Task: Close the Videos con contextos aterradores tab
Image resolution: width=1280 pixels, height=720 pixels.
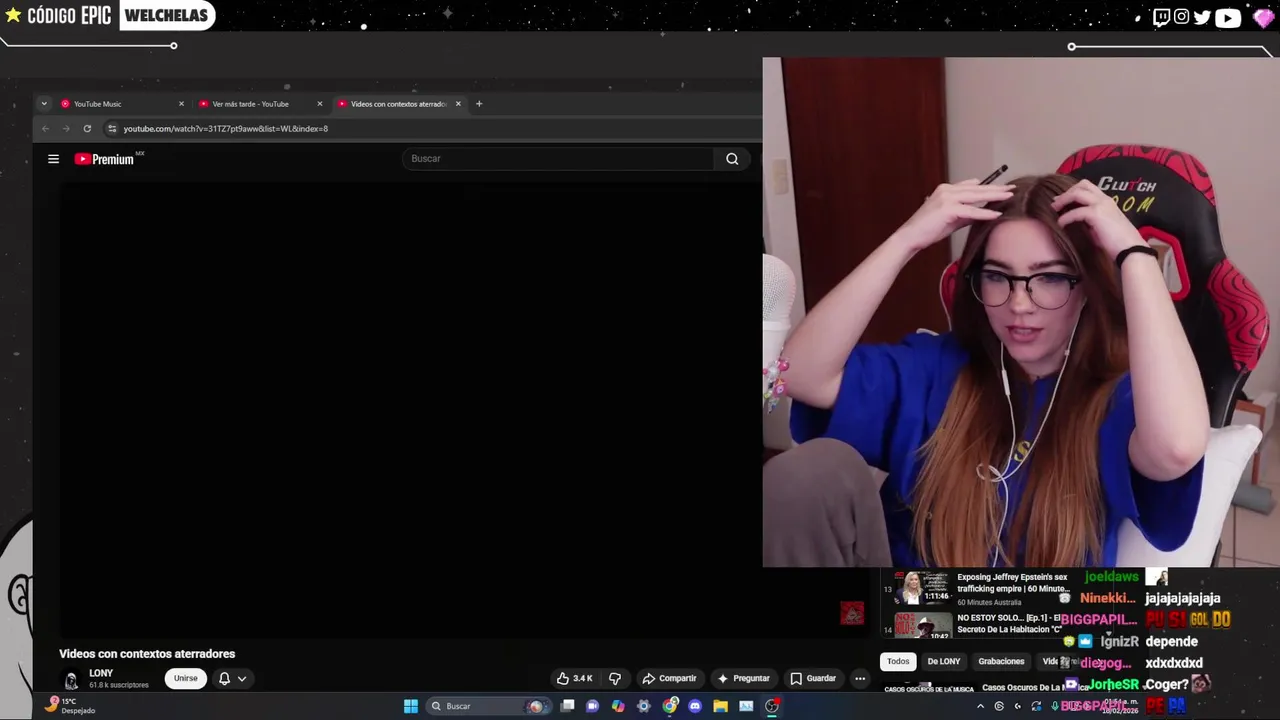Action: pyautogui.click(x=458, y=104)
